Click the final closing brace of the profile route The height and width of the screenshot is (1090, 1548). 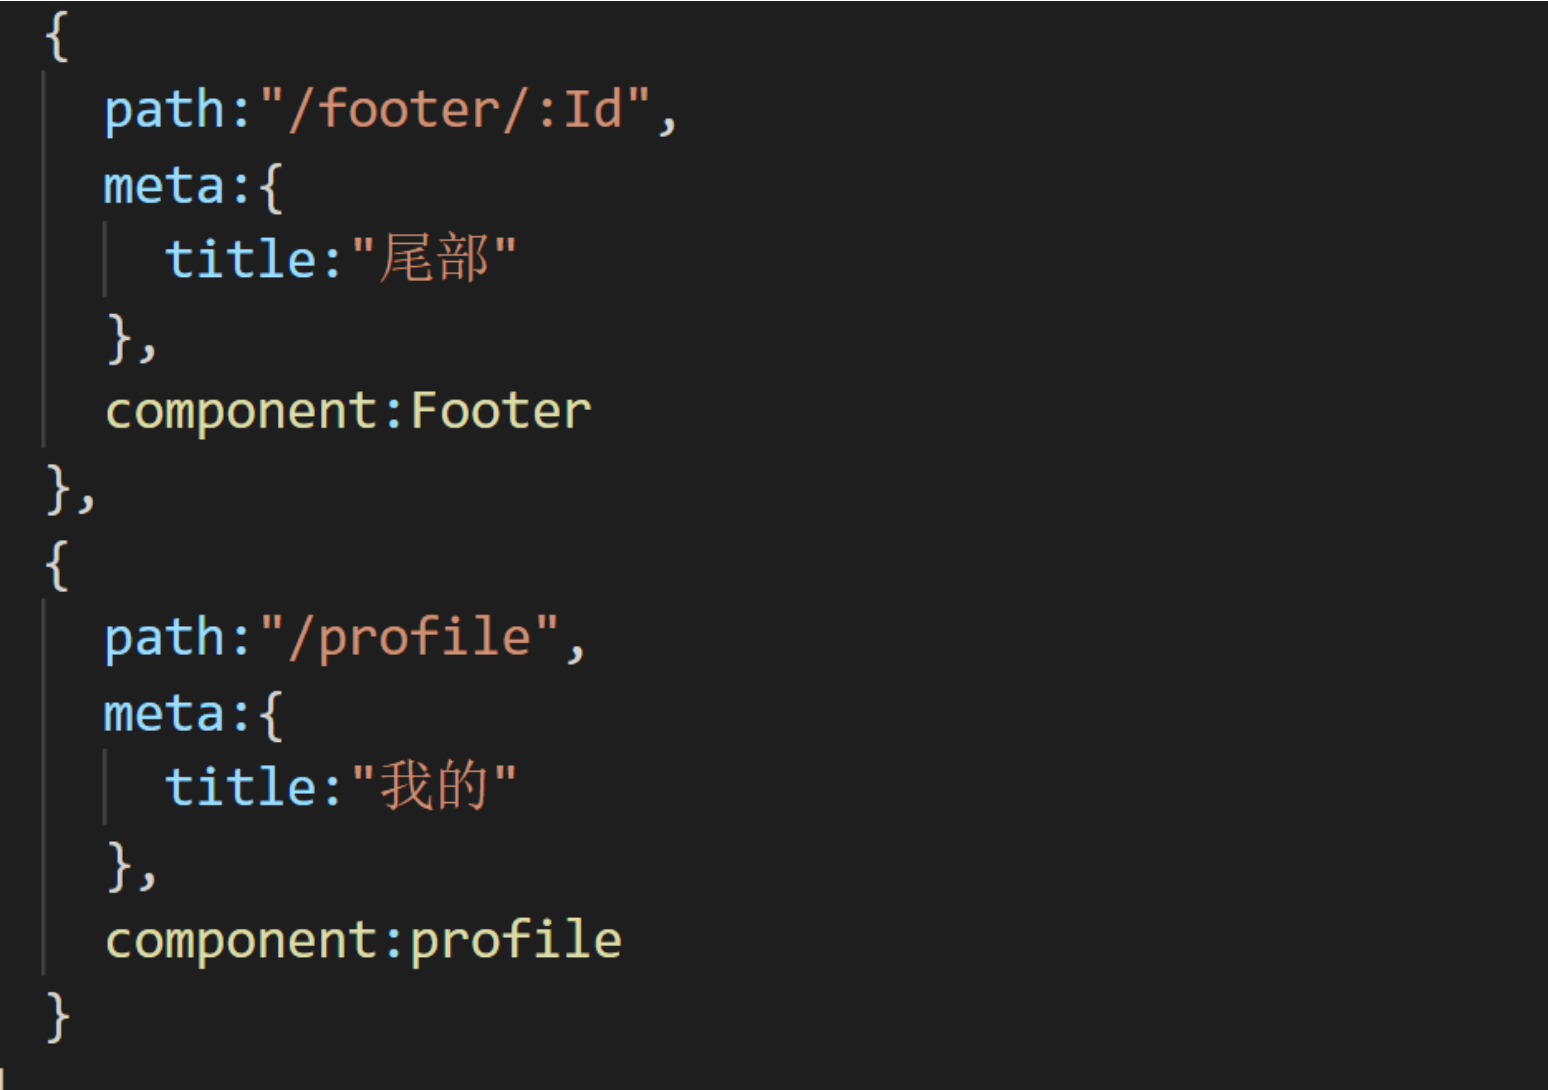point(59,1017)
